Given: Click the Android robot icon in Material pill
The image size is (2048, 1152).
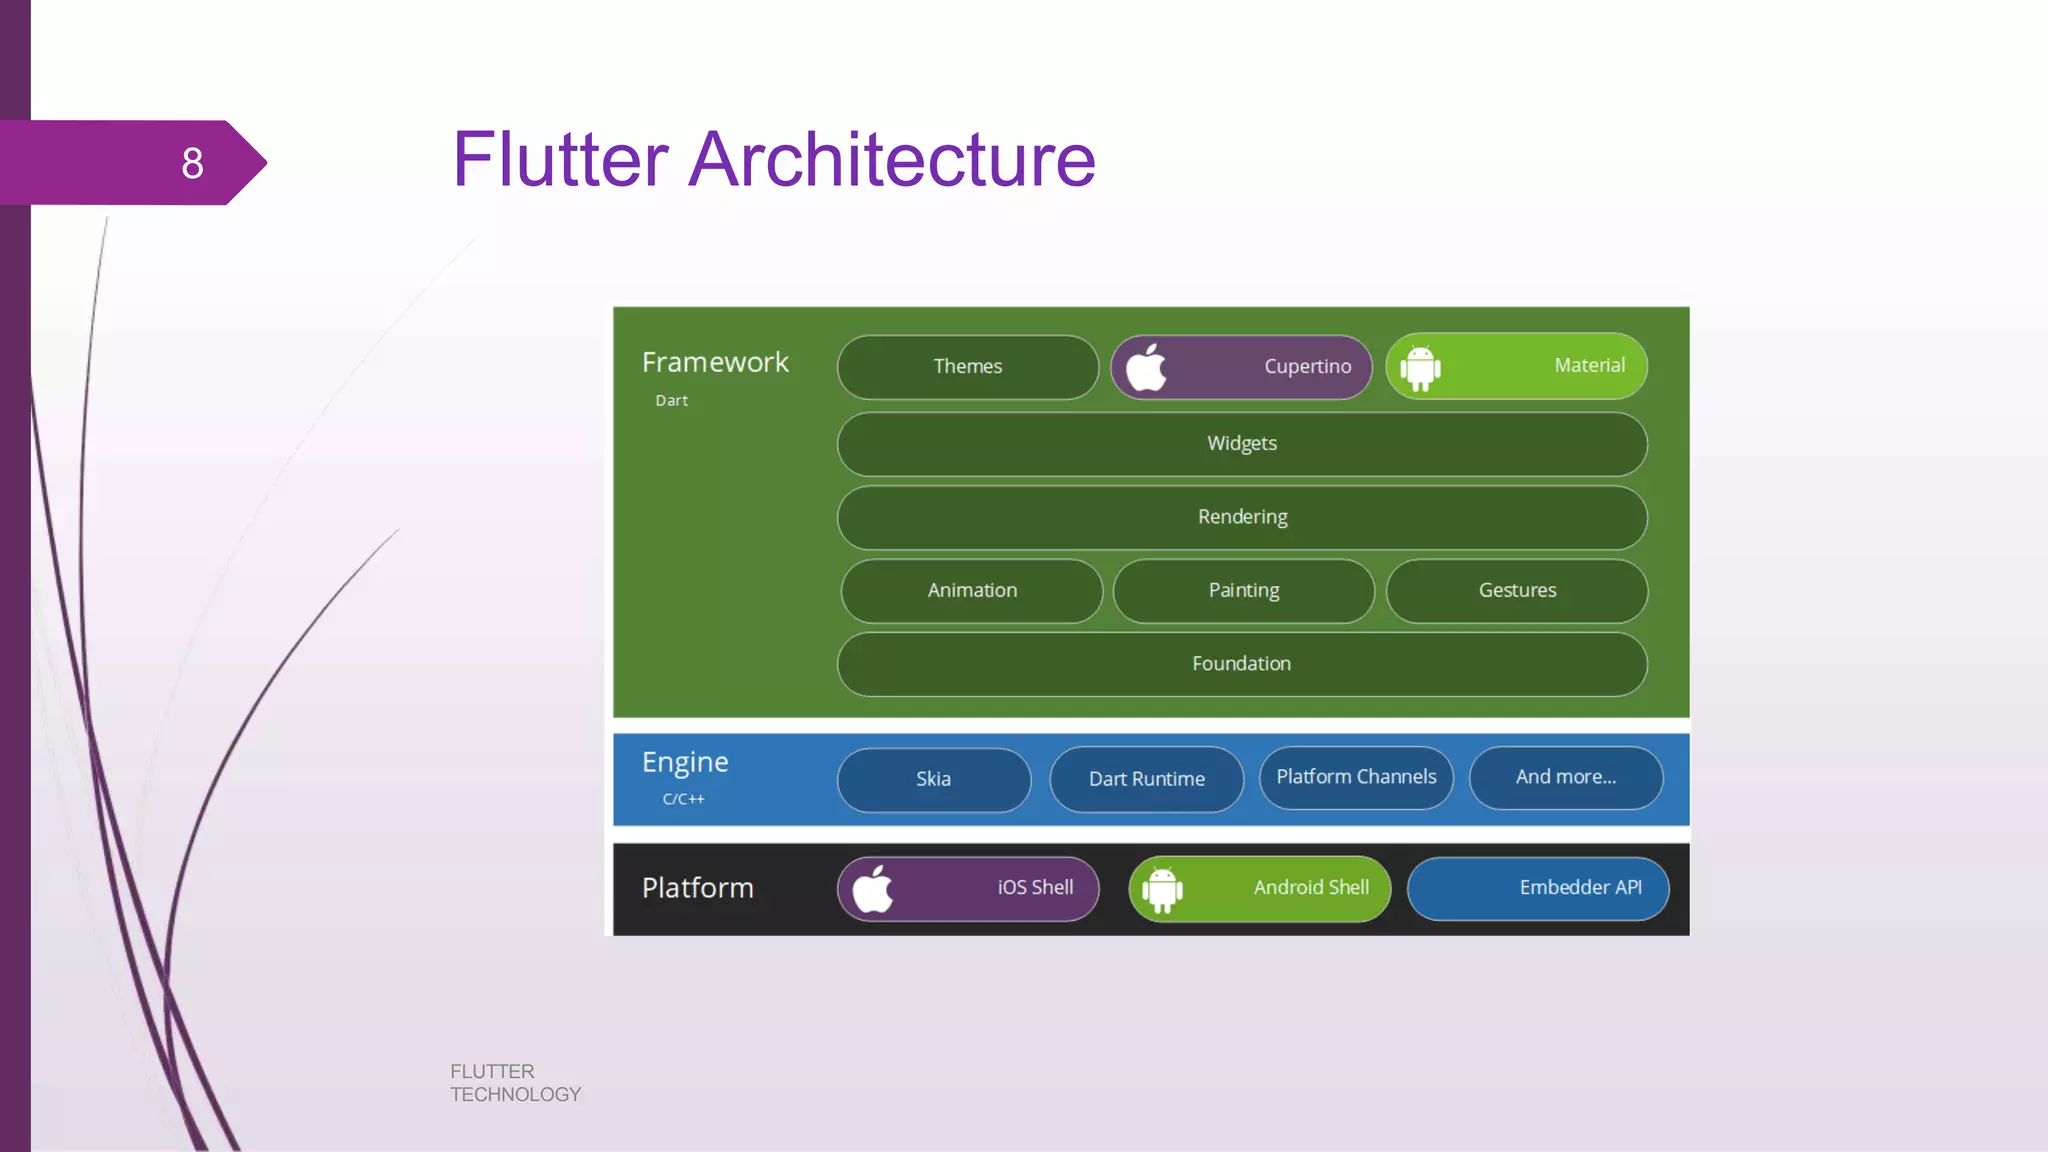Looking at the screenshot, I should [x=1420, y=367].
